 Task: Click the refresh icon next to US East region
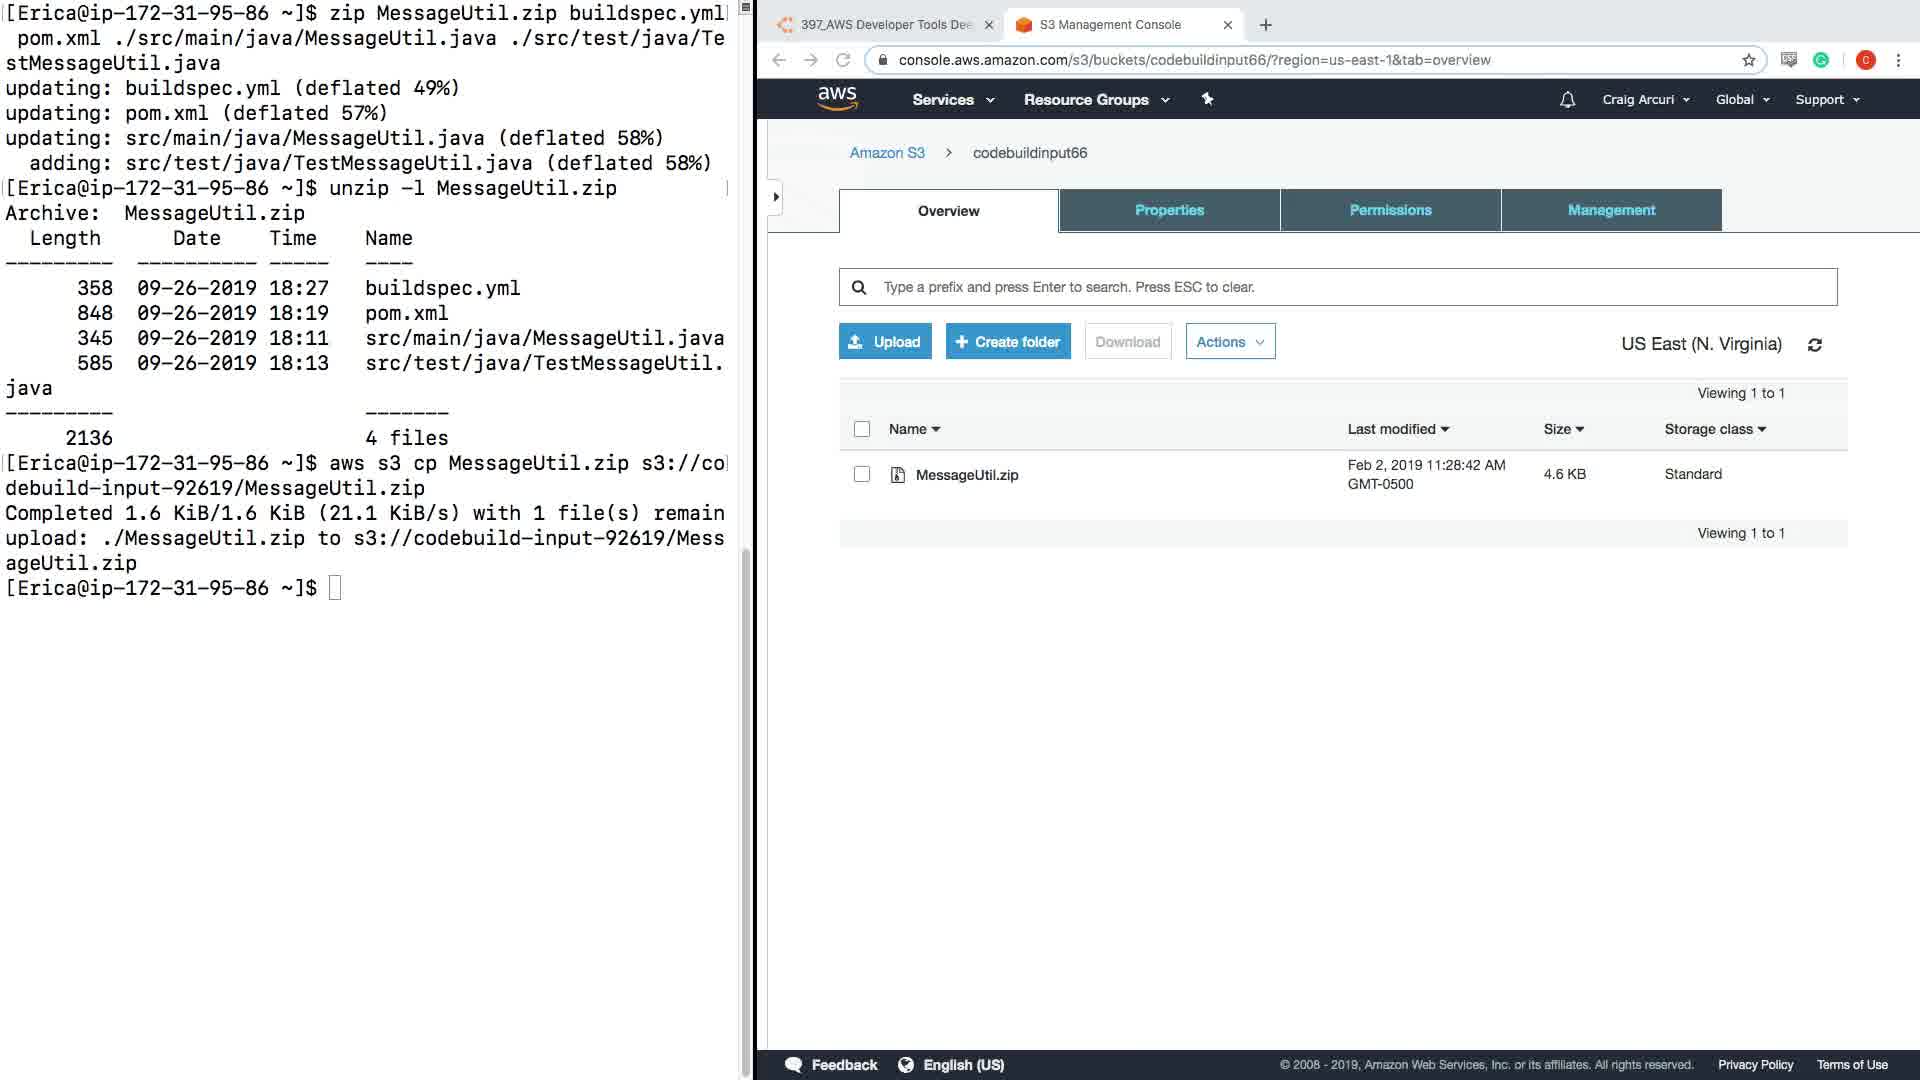[x=1814, y=345]
